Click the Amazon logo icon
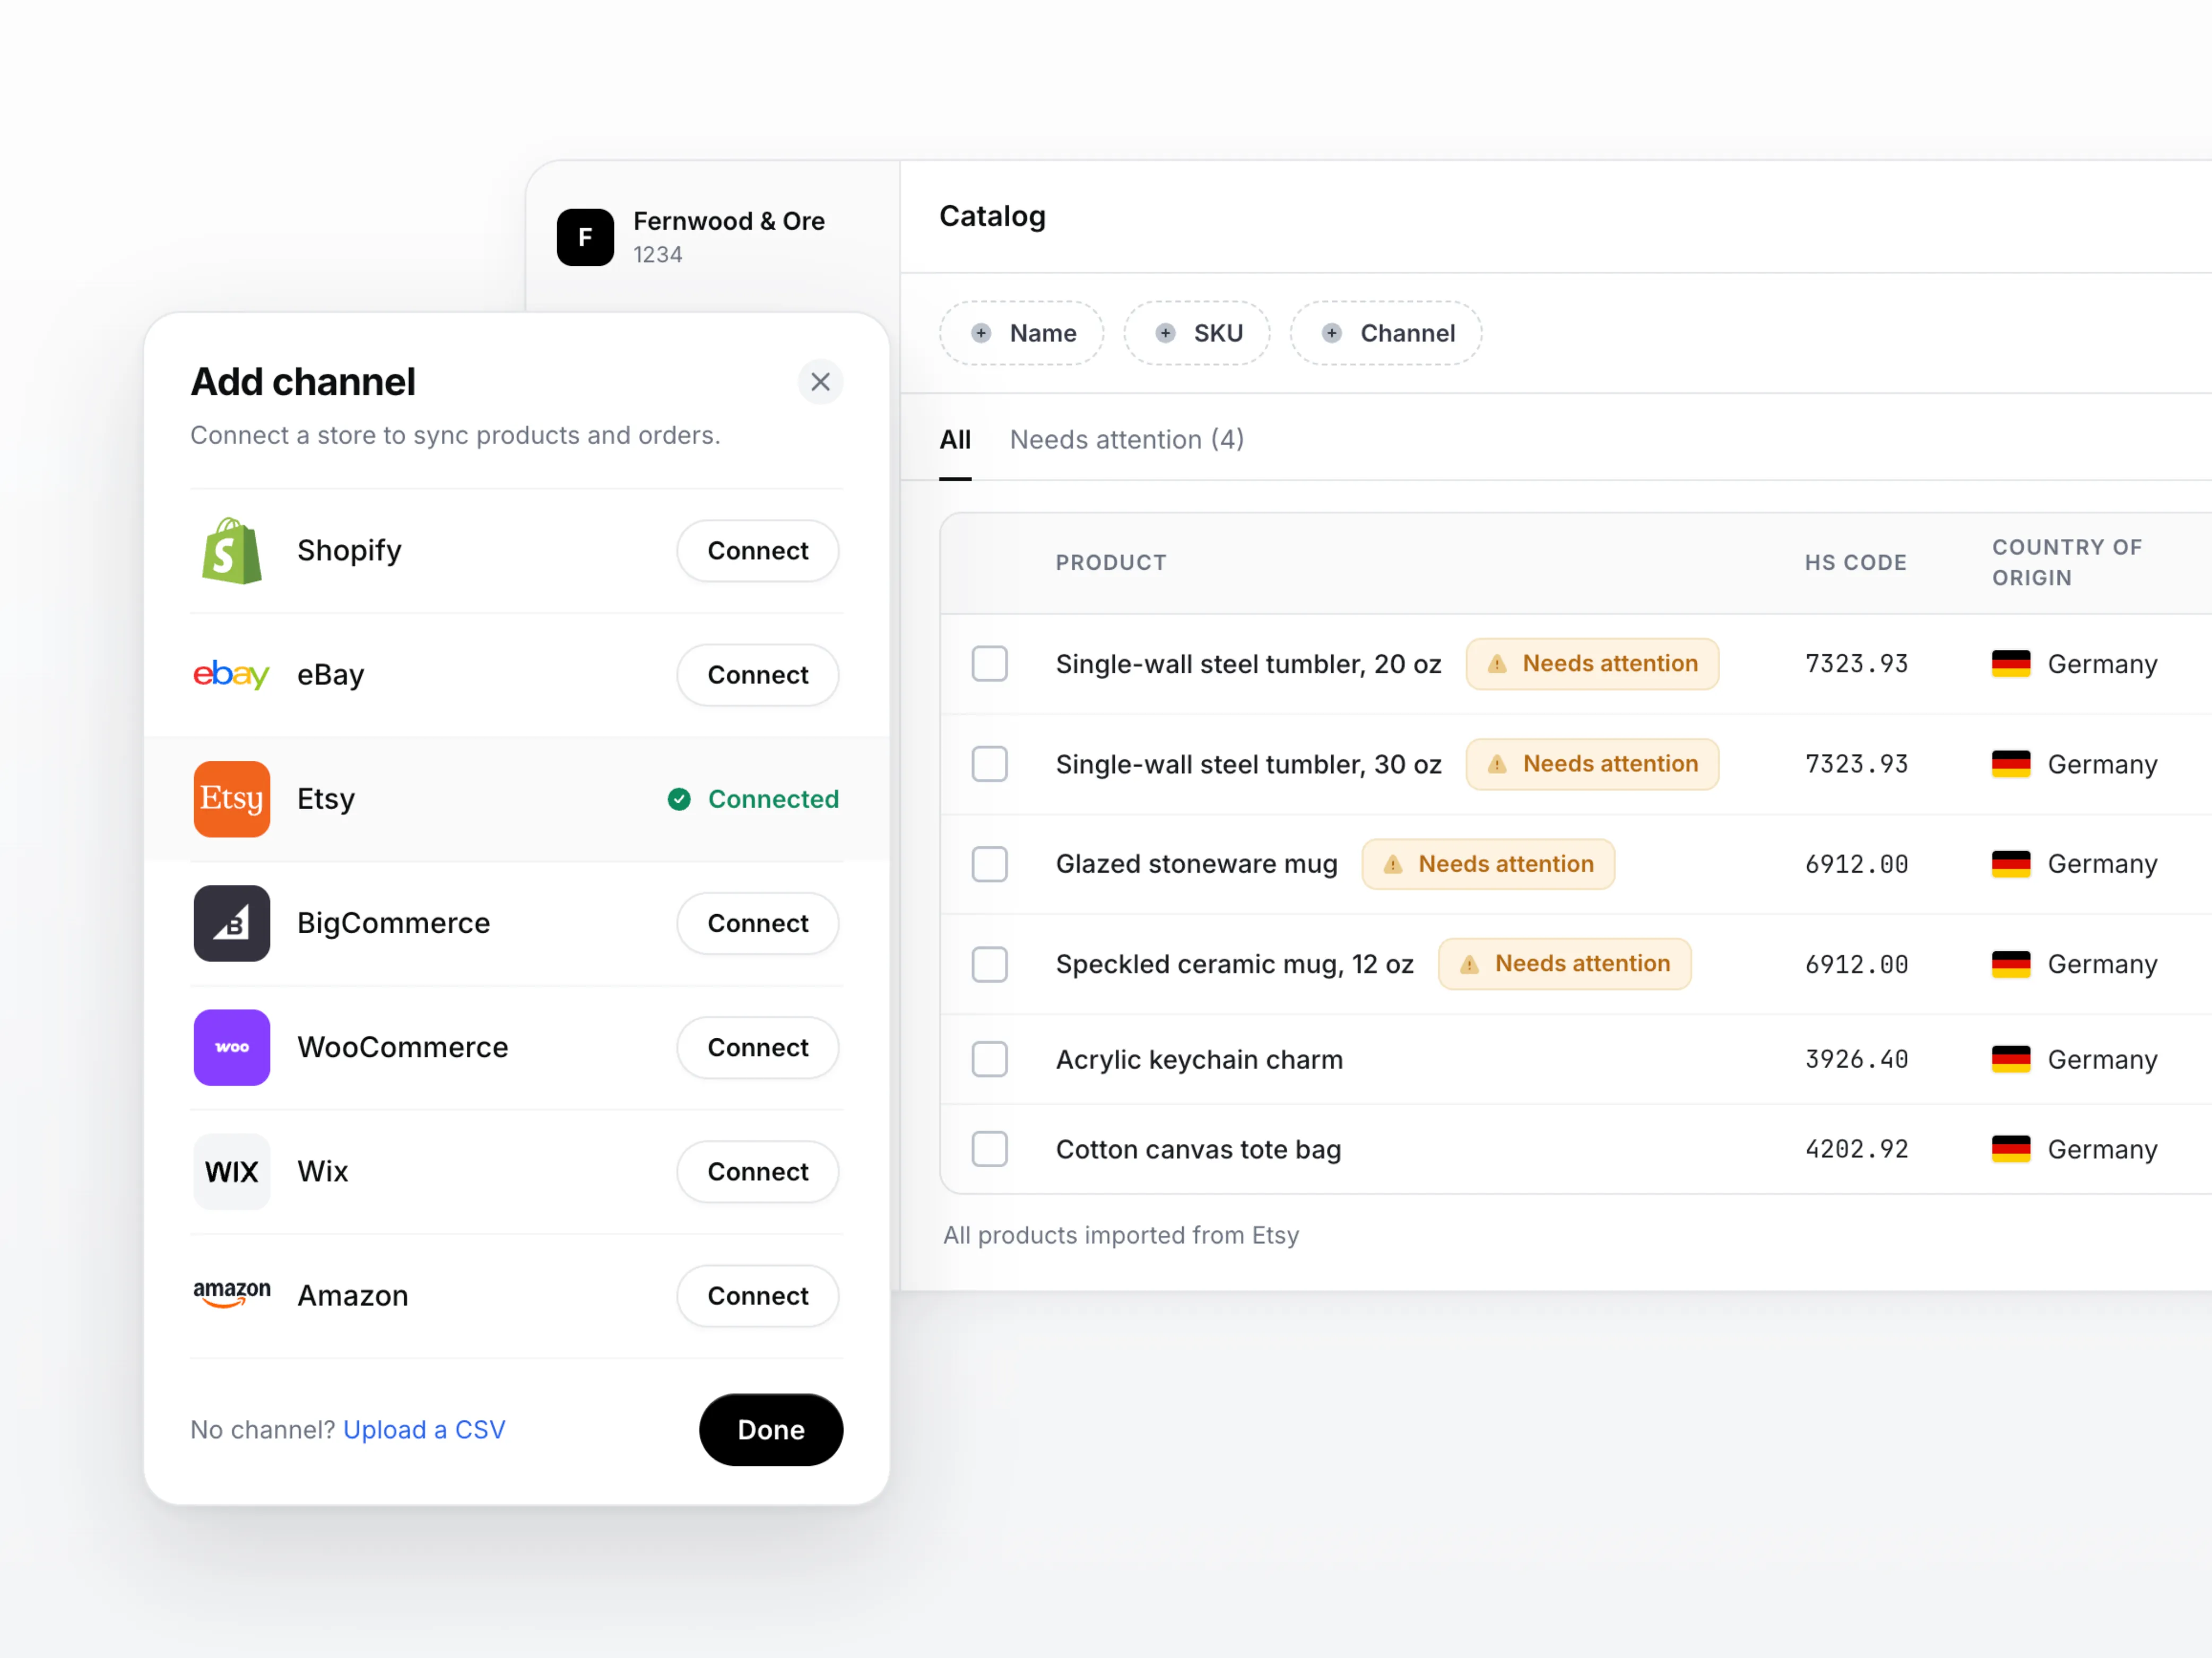Viewport: 2212px width, 1658px height. tap(231, 1294)
